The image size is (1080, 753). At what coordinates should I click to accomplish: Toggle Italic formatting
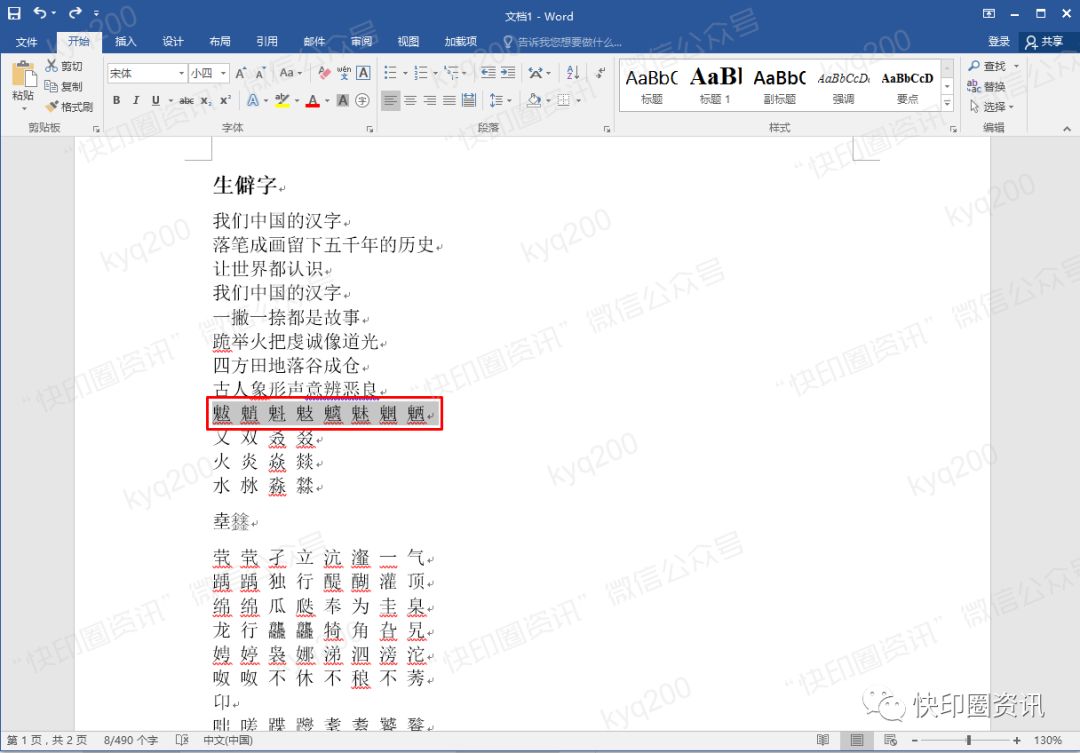coord(136,101)
